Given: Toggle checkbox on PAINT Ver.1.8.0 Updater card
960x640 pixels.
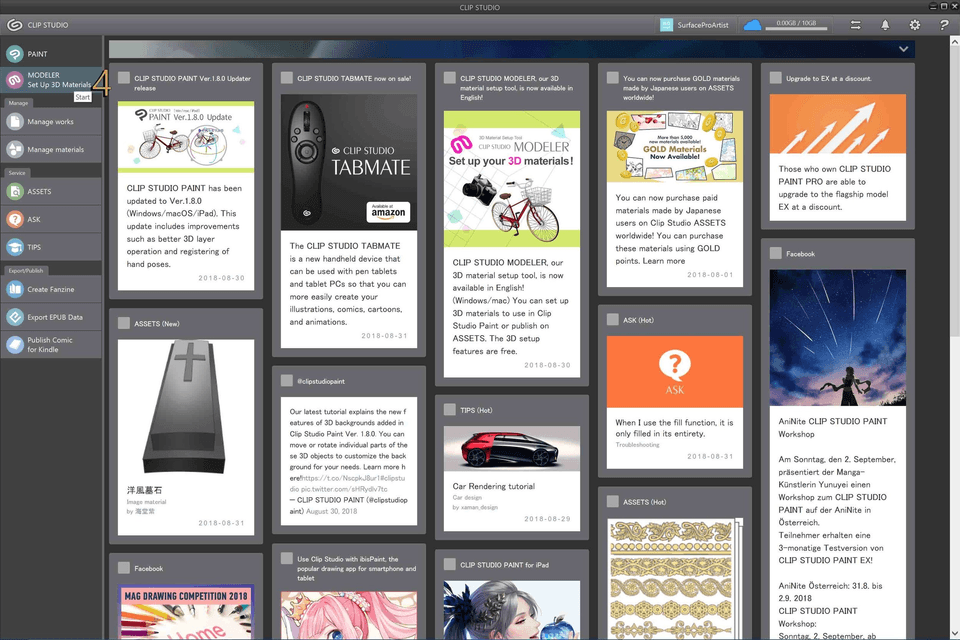Looking at the screenshot, I should coord(124,78).
